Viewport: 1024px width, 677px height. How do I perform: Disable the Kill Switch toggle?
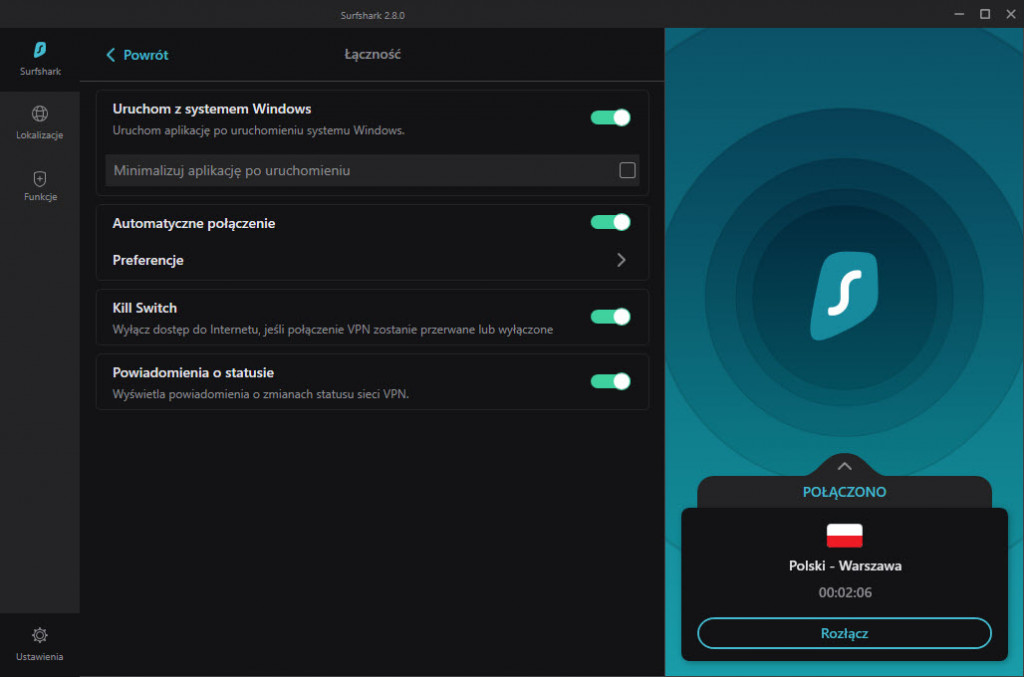tap(610, 317)
